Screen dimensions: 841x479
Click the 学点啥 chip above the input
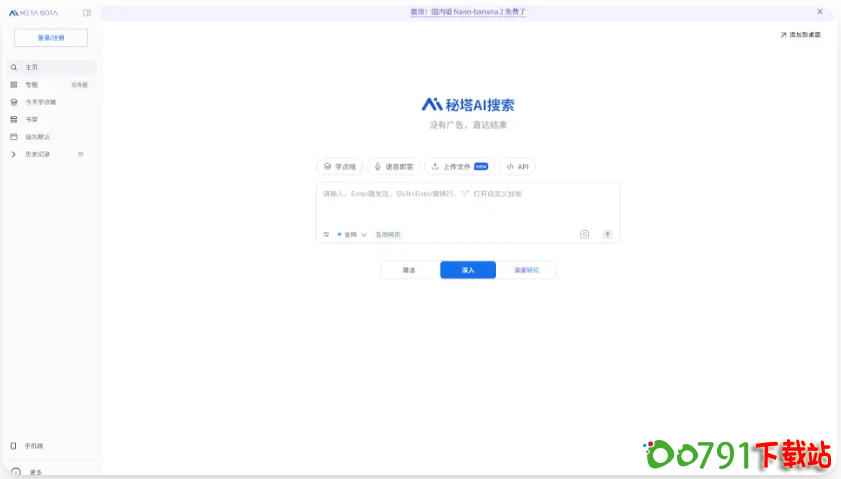pyautogui.click(x=340, y=167)
